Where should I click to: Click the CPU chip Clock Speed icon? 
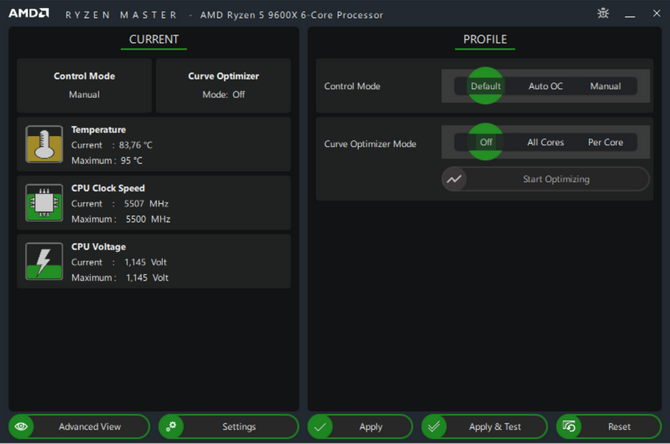point(44,203)
